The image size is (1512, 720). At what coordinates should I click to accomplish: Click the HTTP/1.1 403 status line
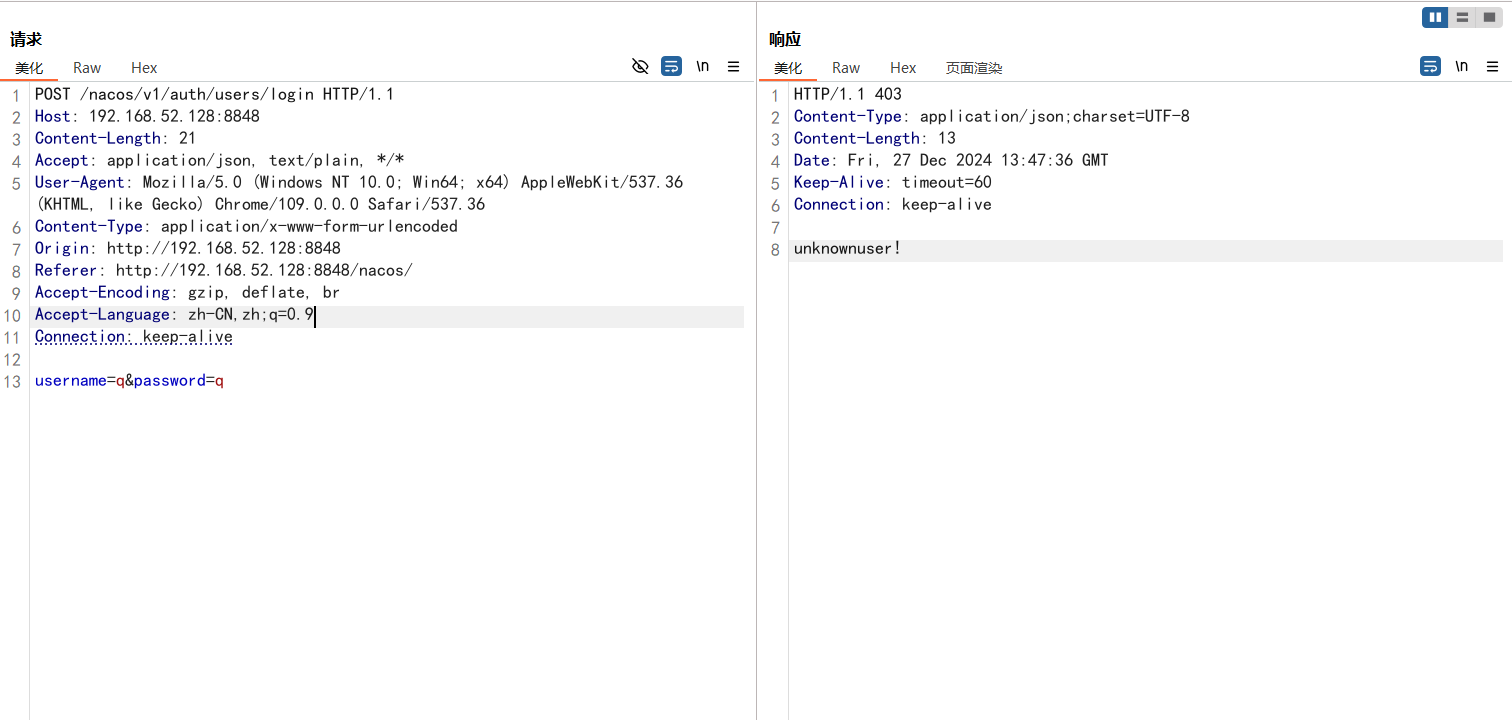coord(848,94)
